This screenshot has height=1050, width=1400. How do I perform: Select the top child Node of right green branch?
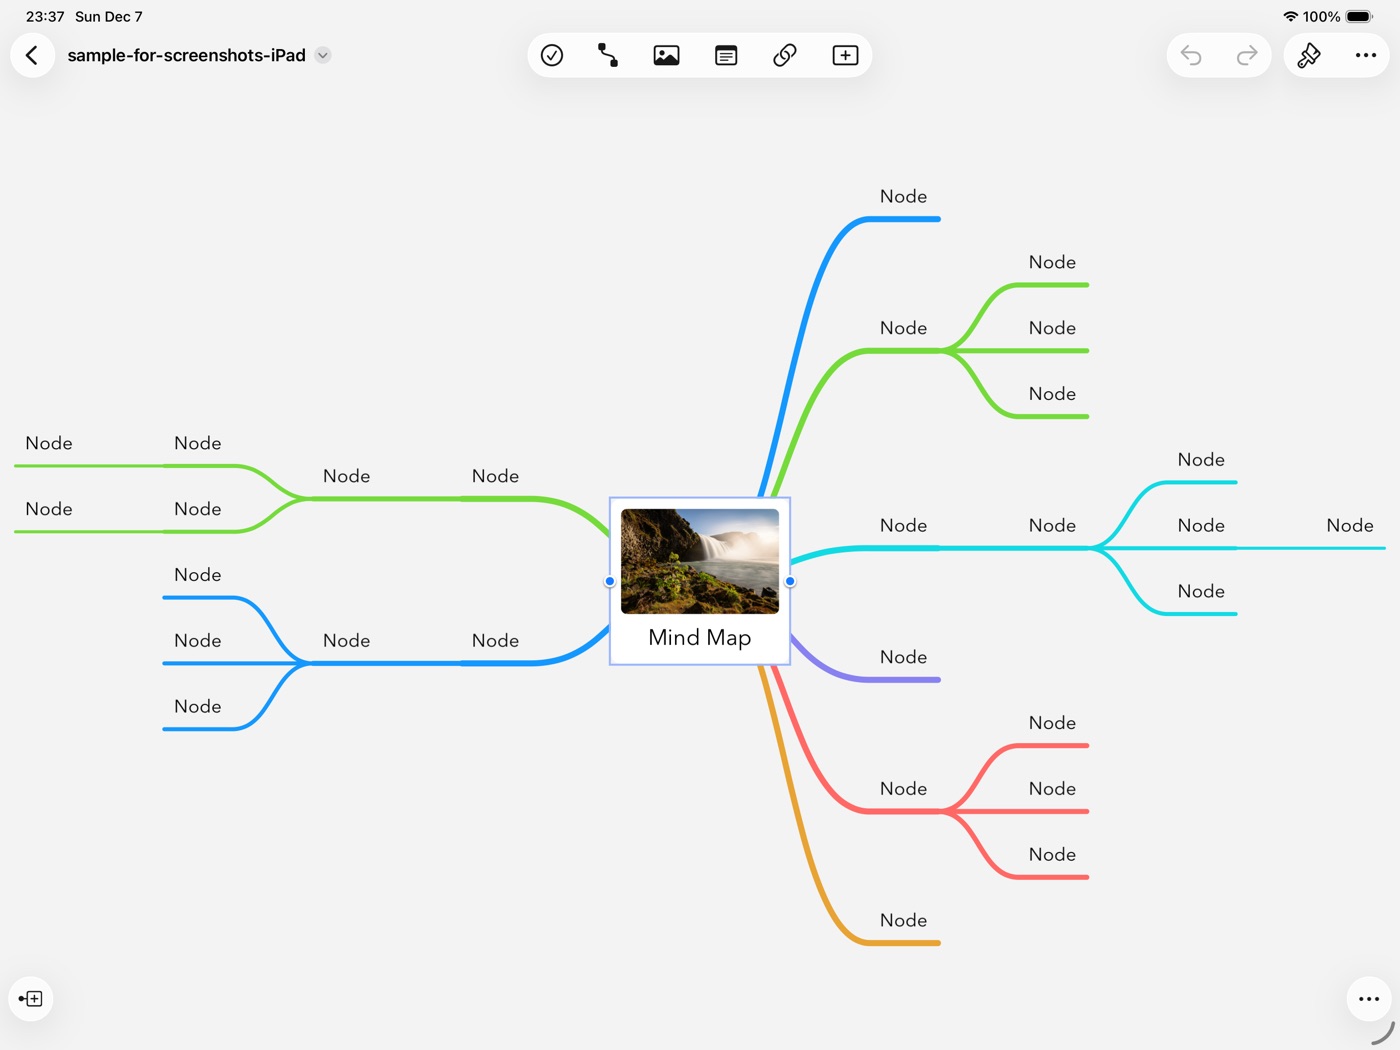1052,262
